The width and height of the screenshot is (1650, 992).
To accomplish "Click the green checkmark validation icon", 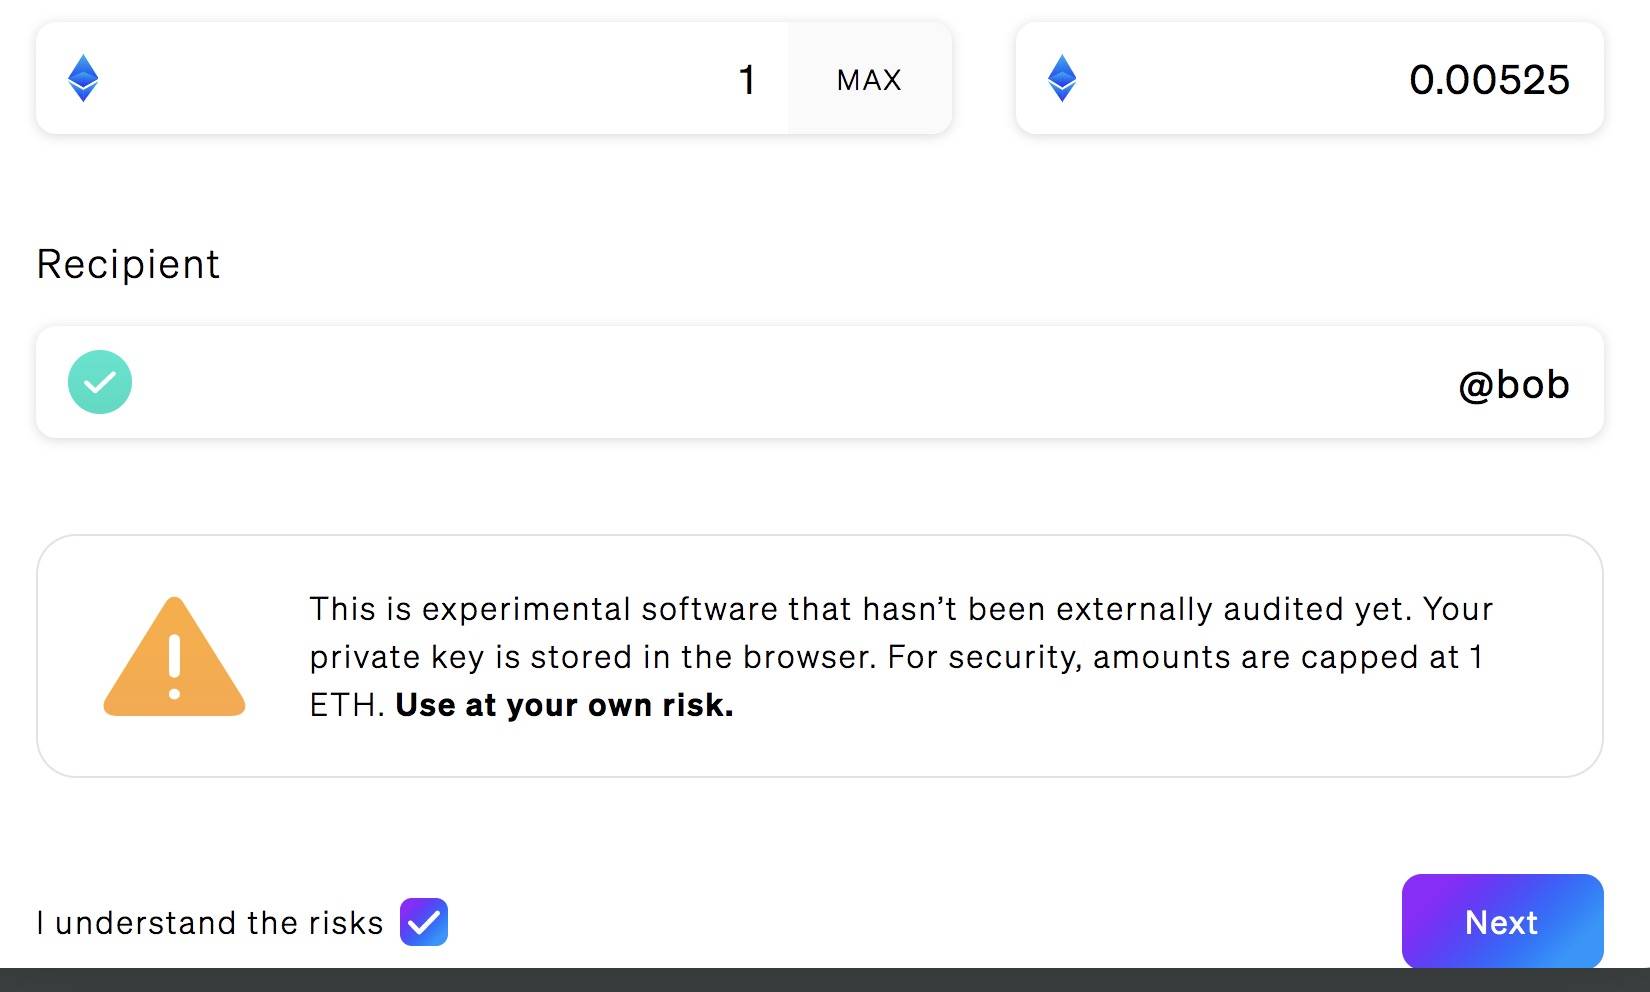I will pos(100,382).
